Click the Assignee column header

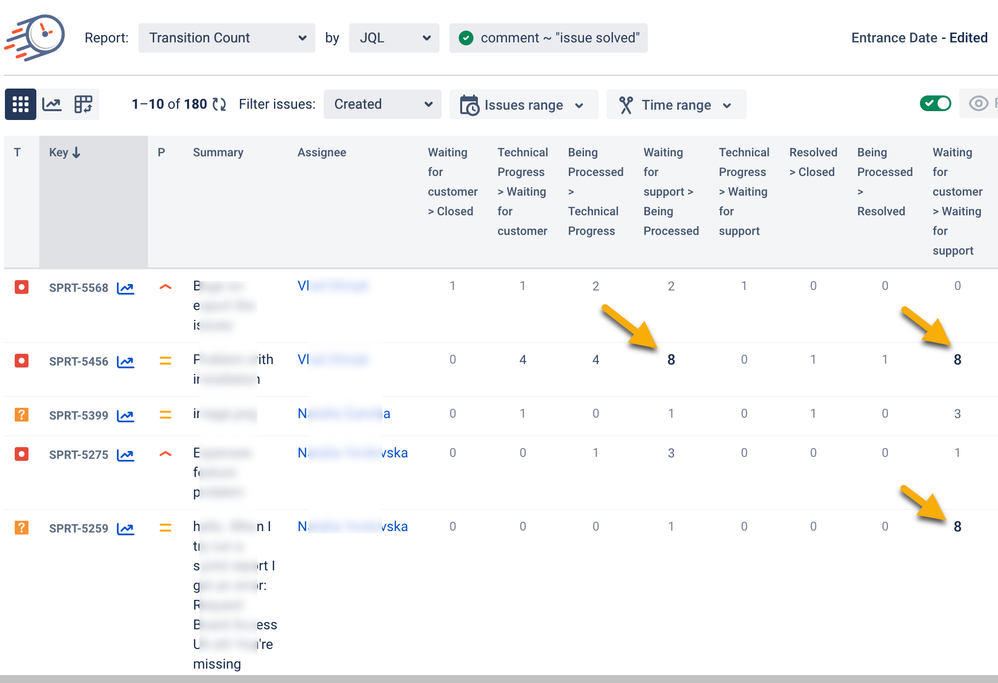[x=322, y=153]
